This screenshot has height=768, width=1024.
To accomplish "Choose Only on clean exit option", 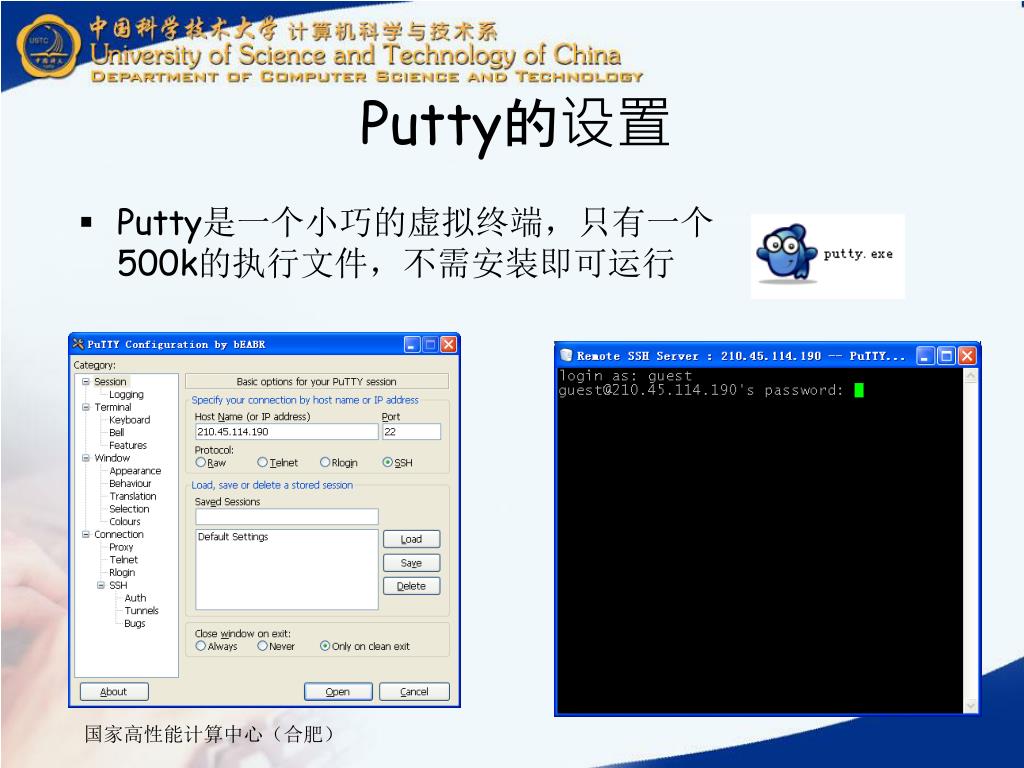I will (x=325, y=645).
